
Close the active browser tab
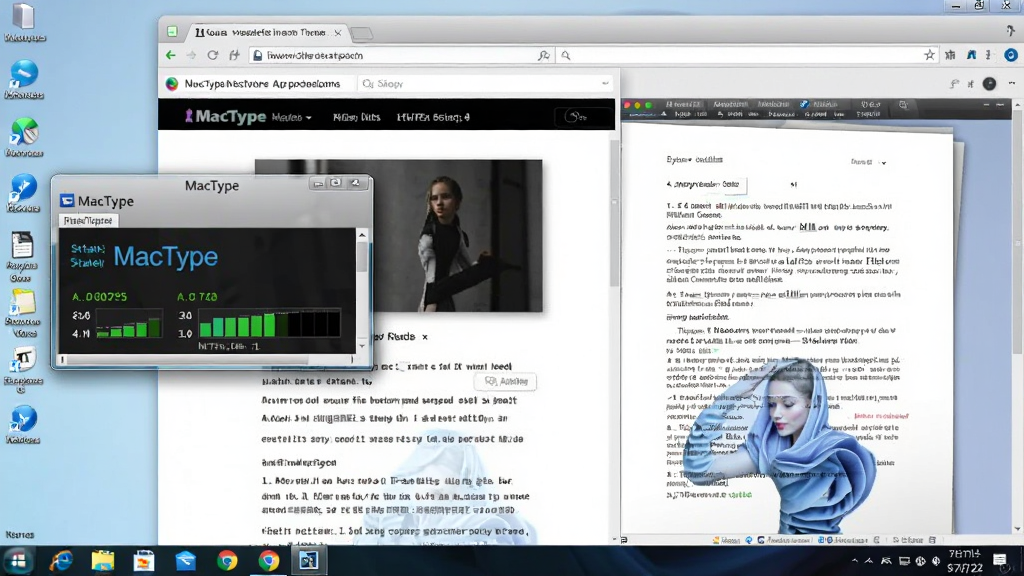click(338, 33)
